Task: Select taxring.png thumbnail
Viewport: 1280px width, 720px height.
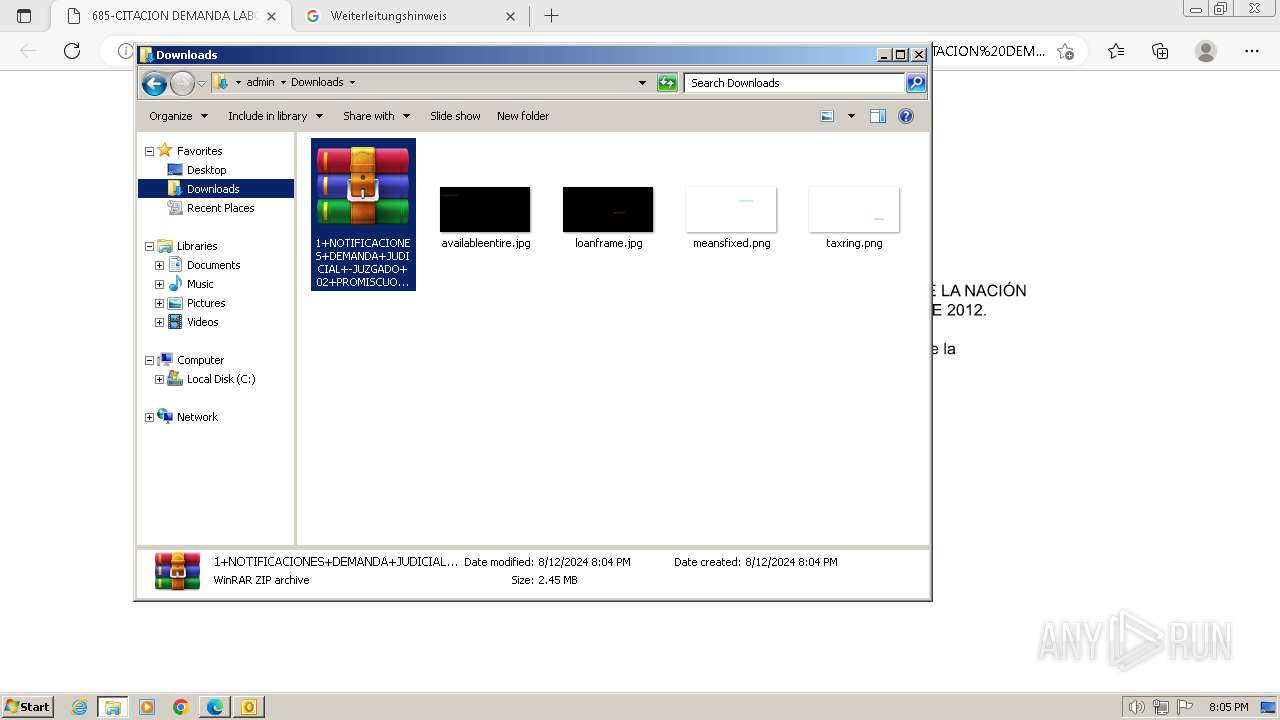Action: 854,209
